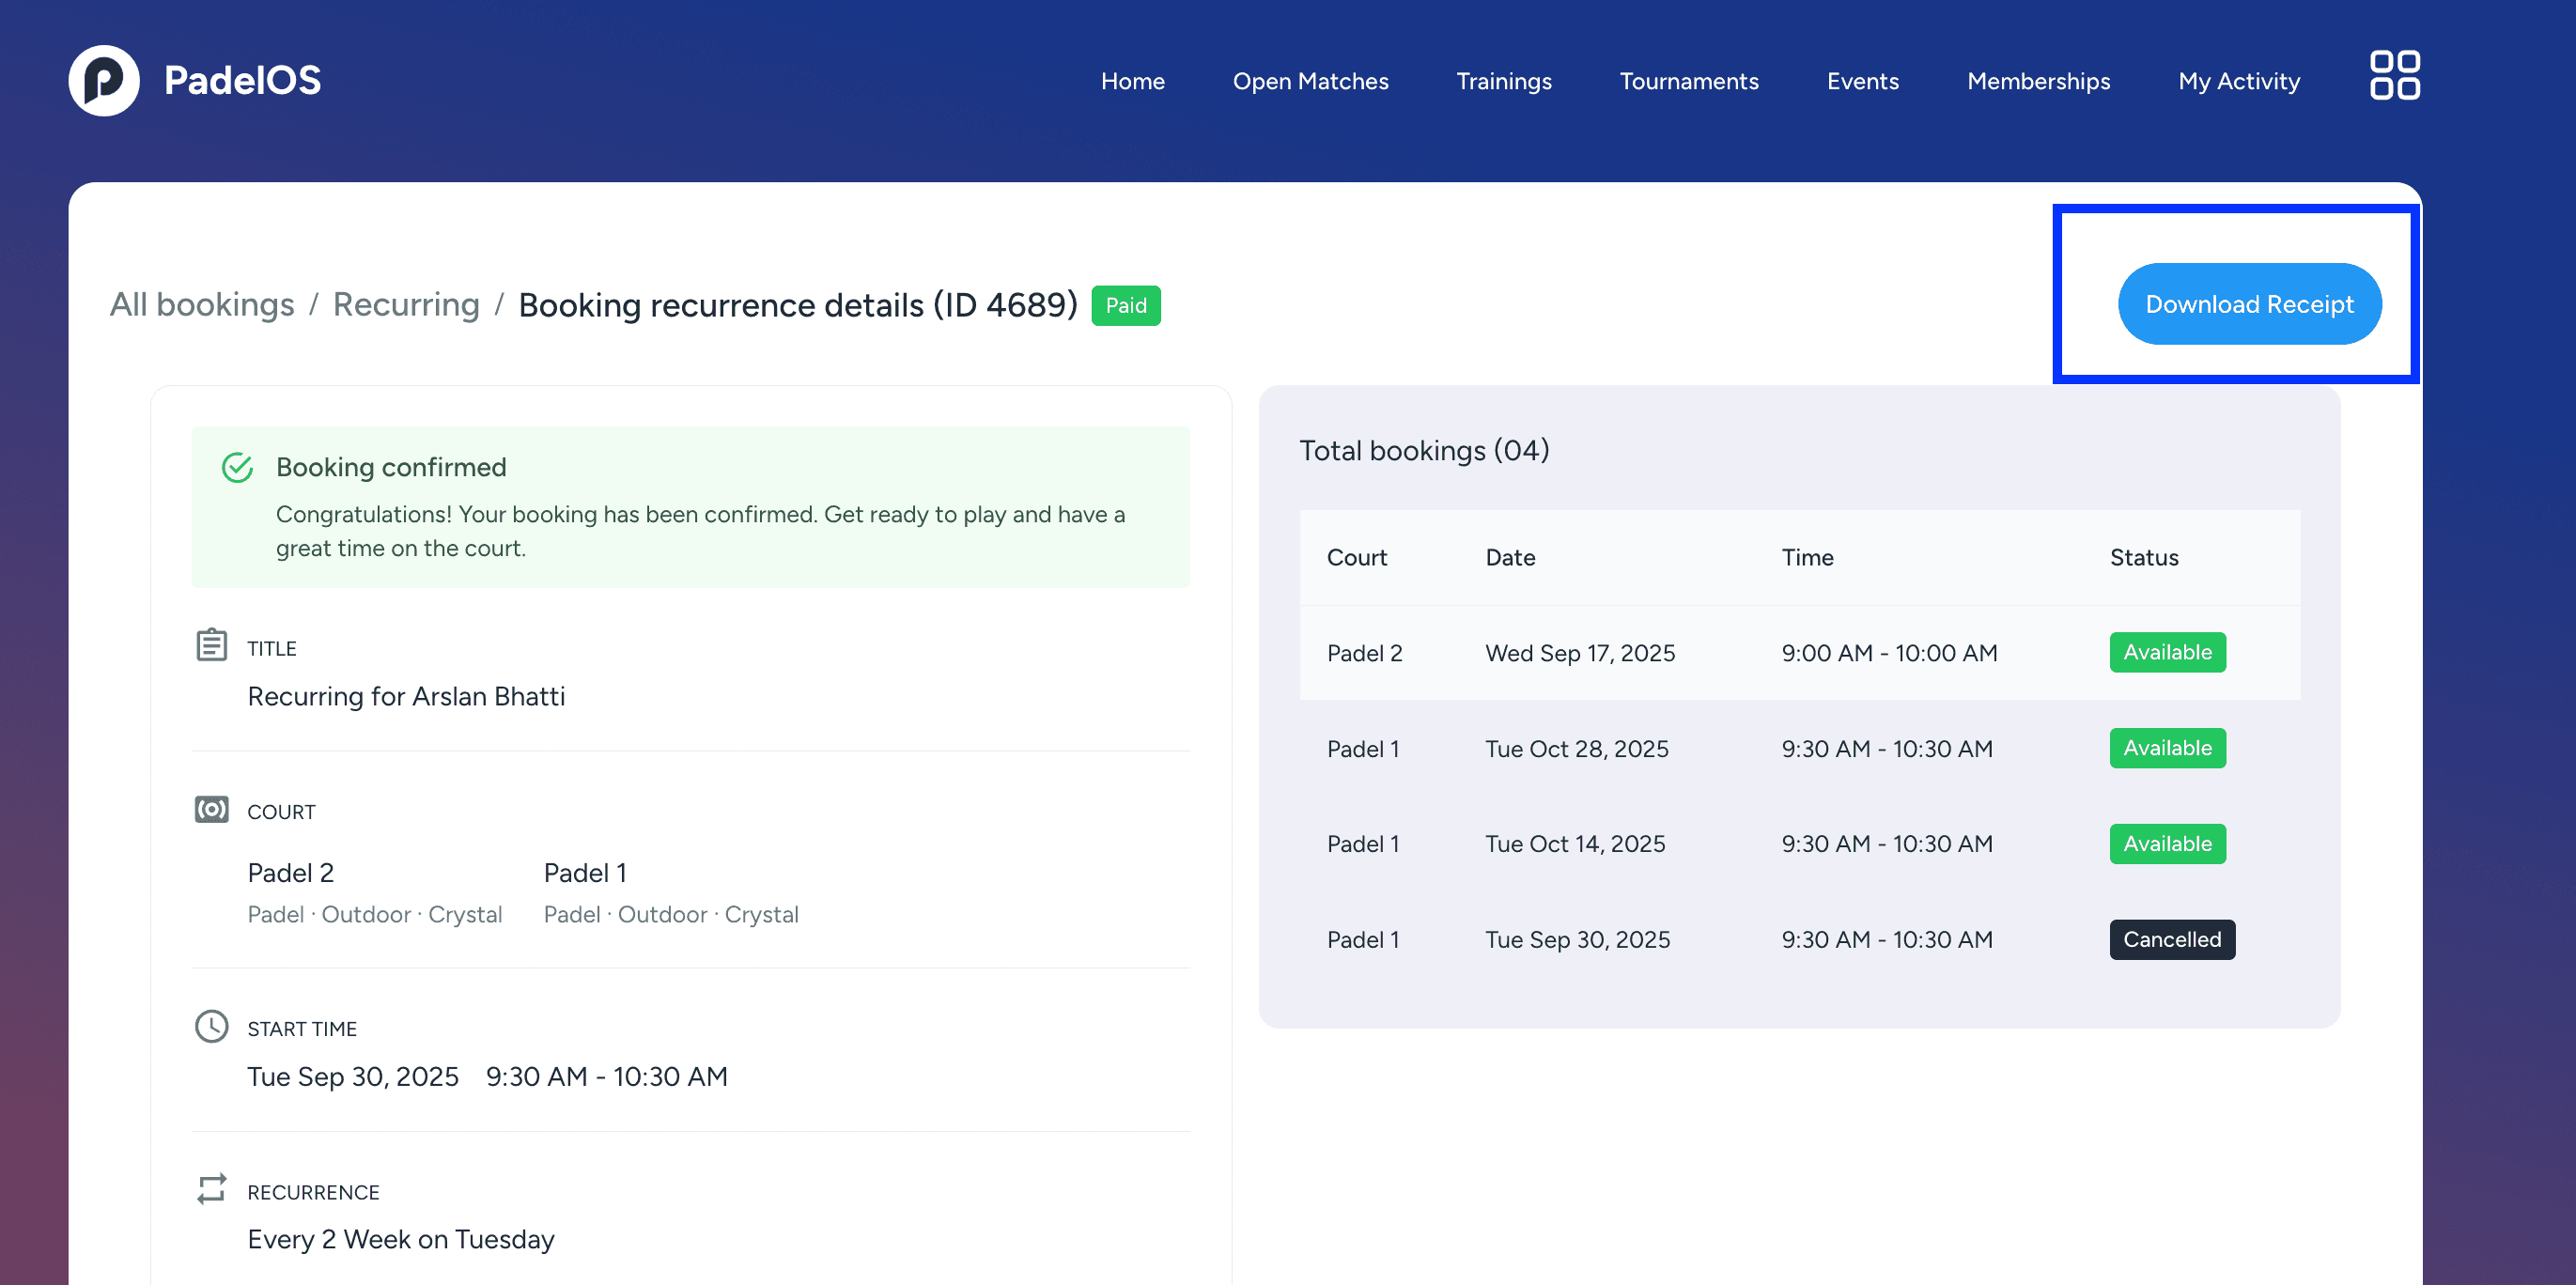Screen dimensions: 2576x1285
Task: Click the Cancelled status badge
Action: 2171,940
